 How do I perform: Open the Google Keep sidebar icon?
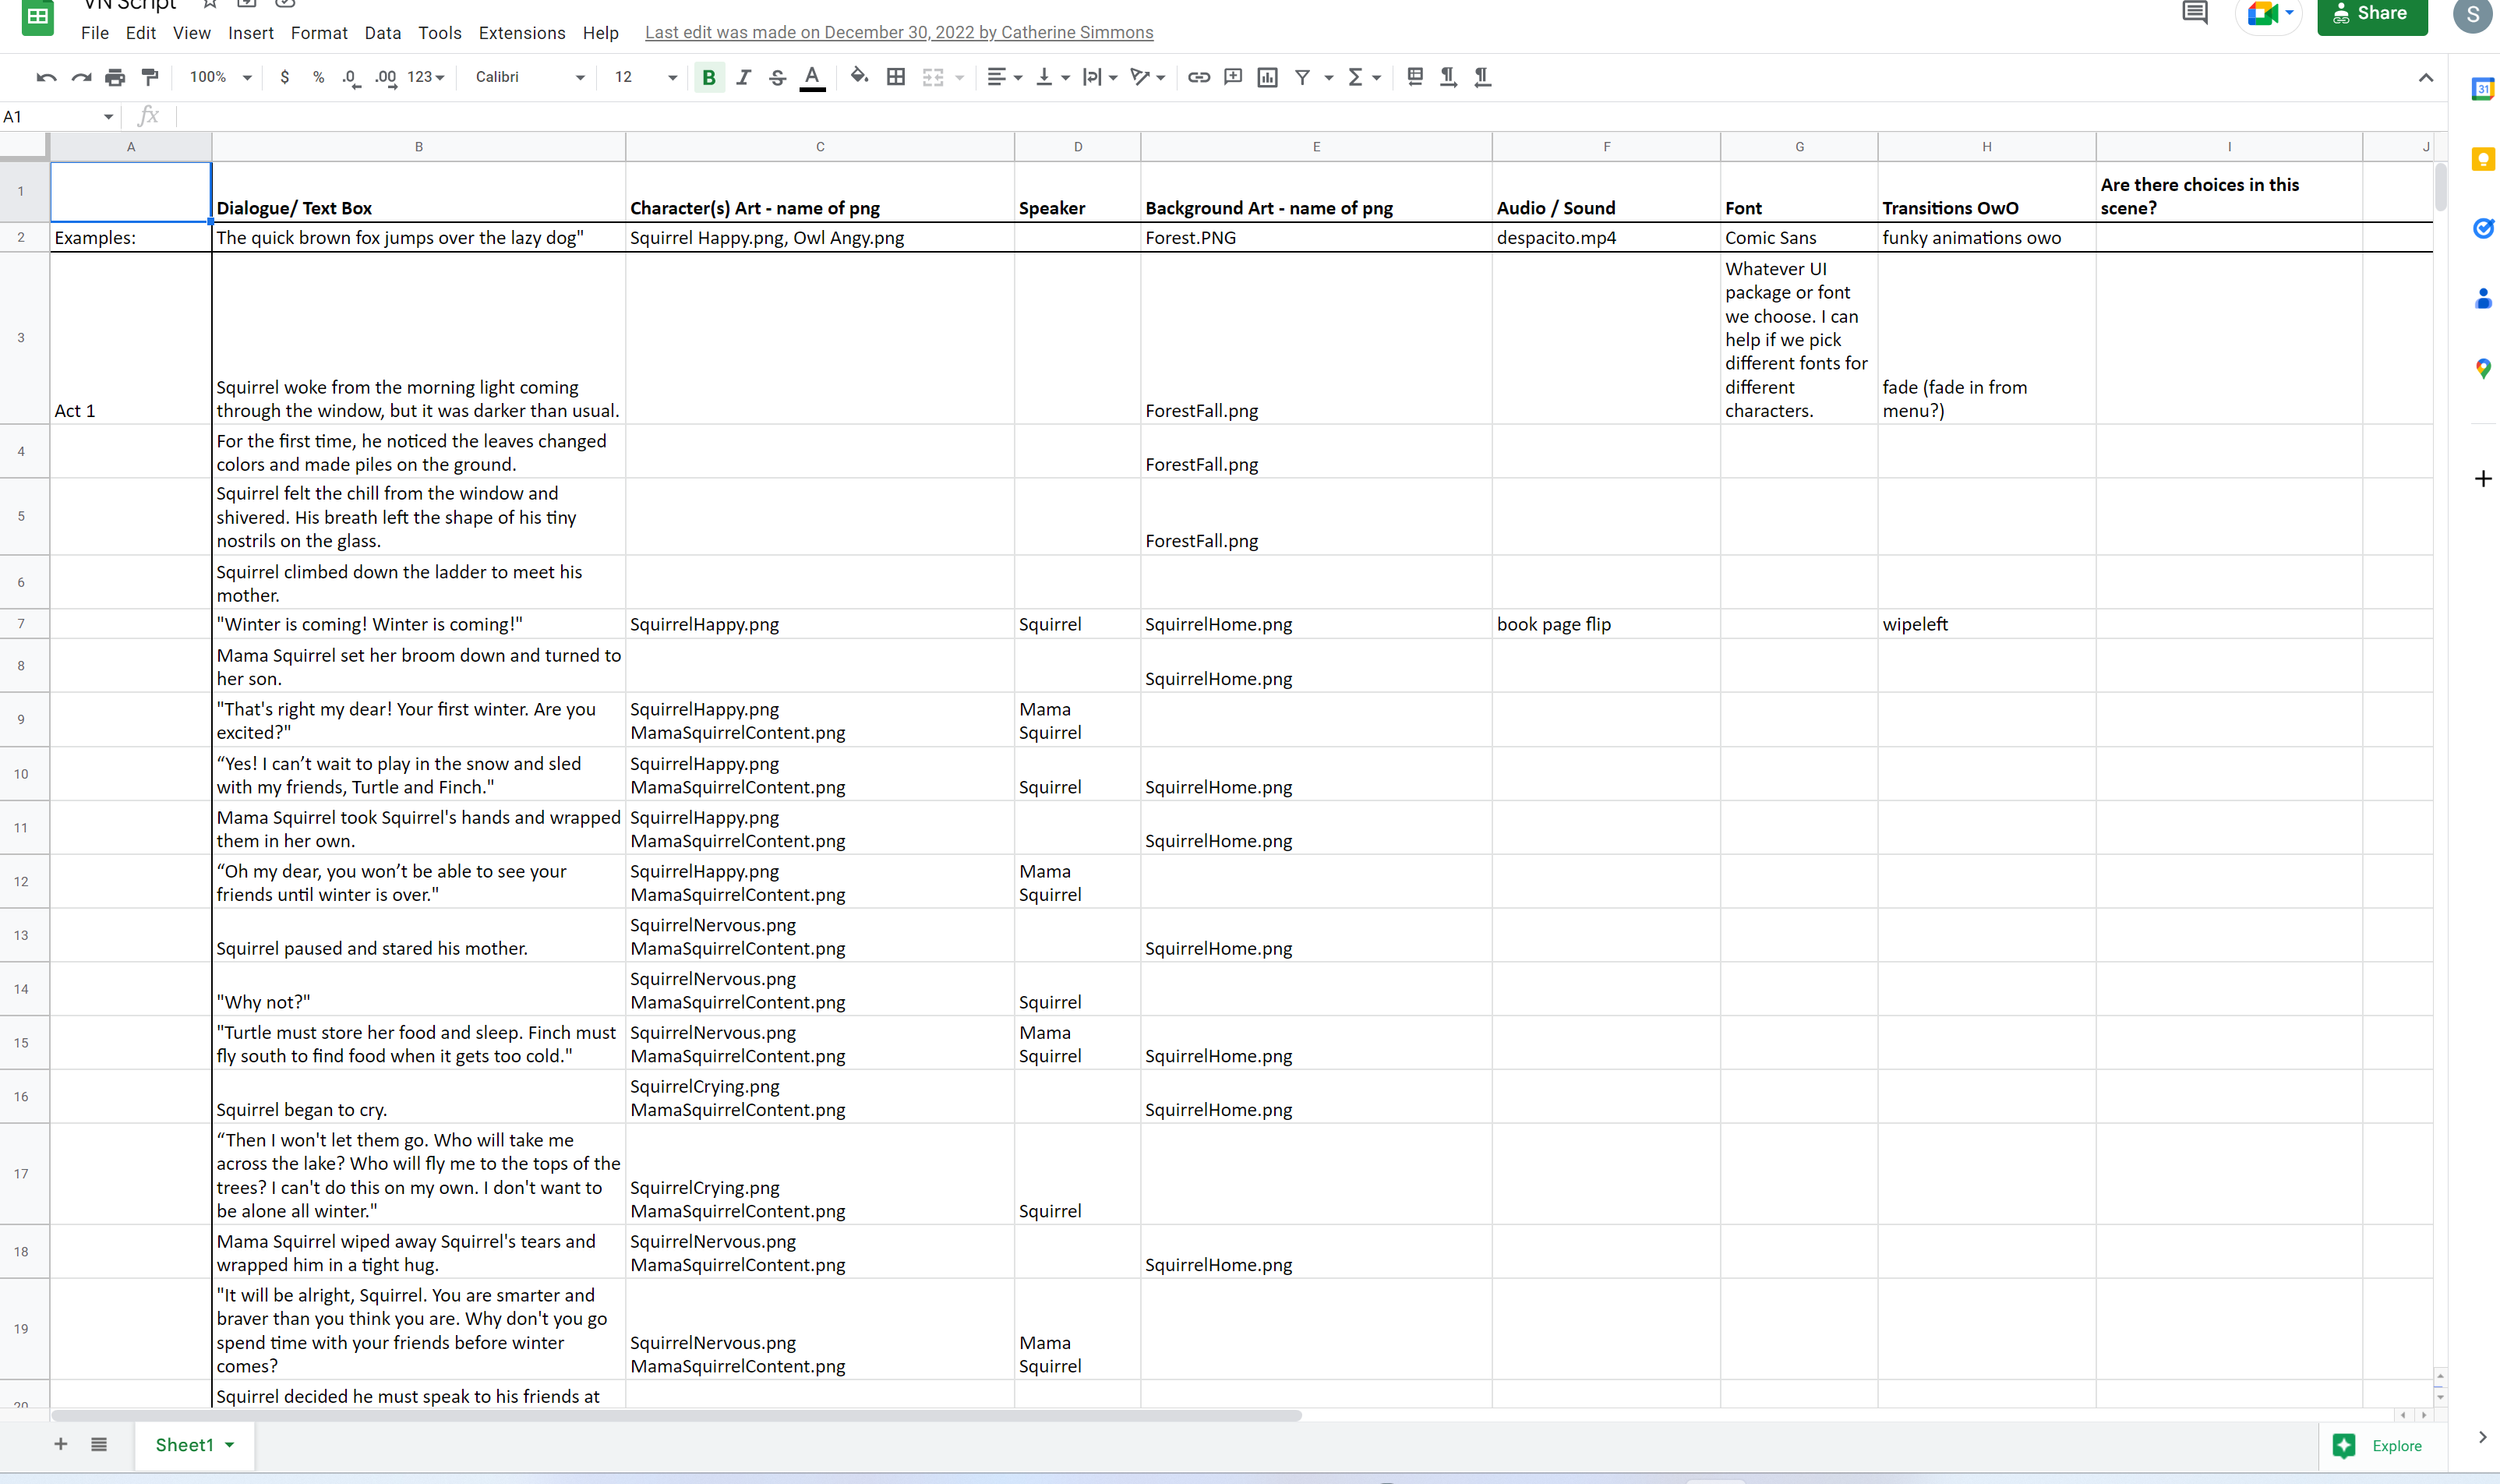(2482, 160)
